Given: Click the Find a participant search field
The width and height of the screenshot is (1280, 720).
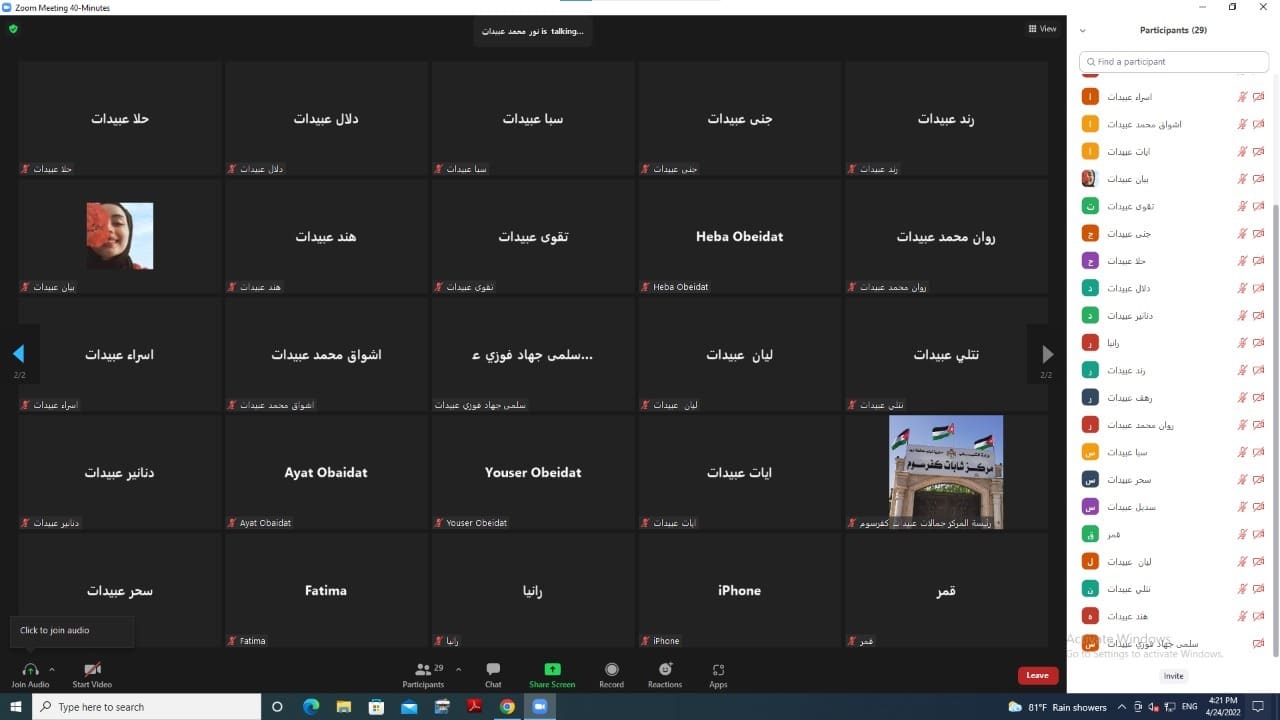Looking at the screenshot, I should pyautogui.click(x=1174, y=62).
